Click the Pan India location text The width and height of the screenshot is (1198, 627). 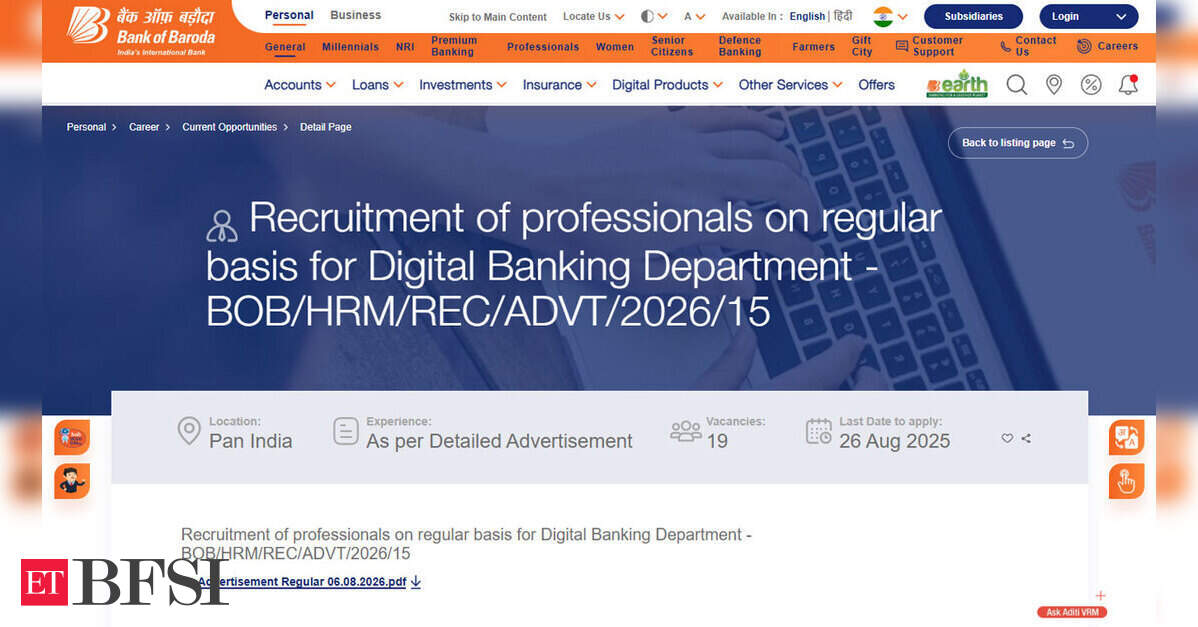[x=251, y=441]
